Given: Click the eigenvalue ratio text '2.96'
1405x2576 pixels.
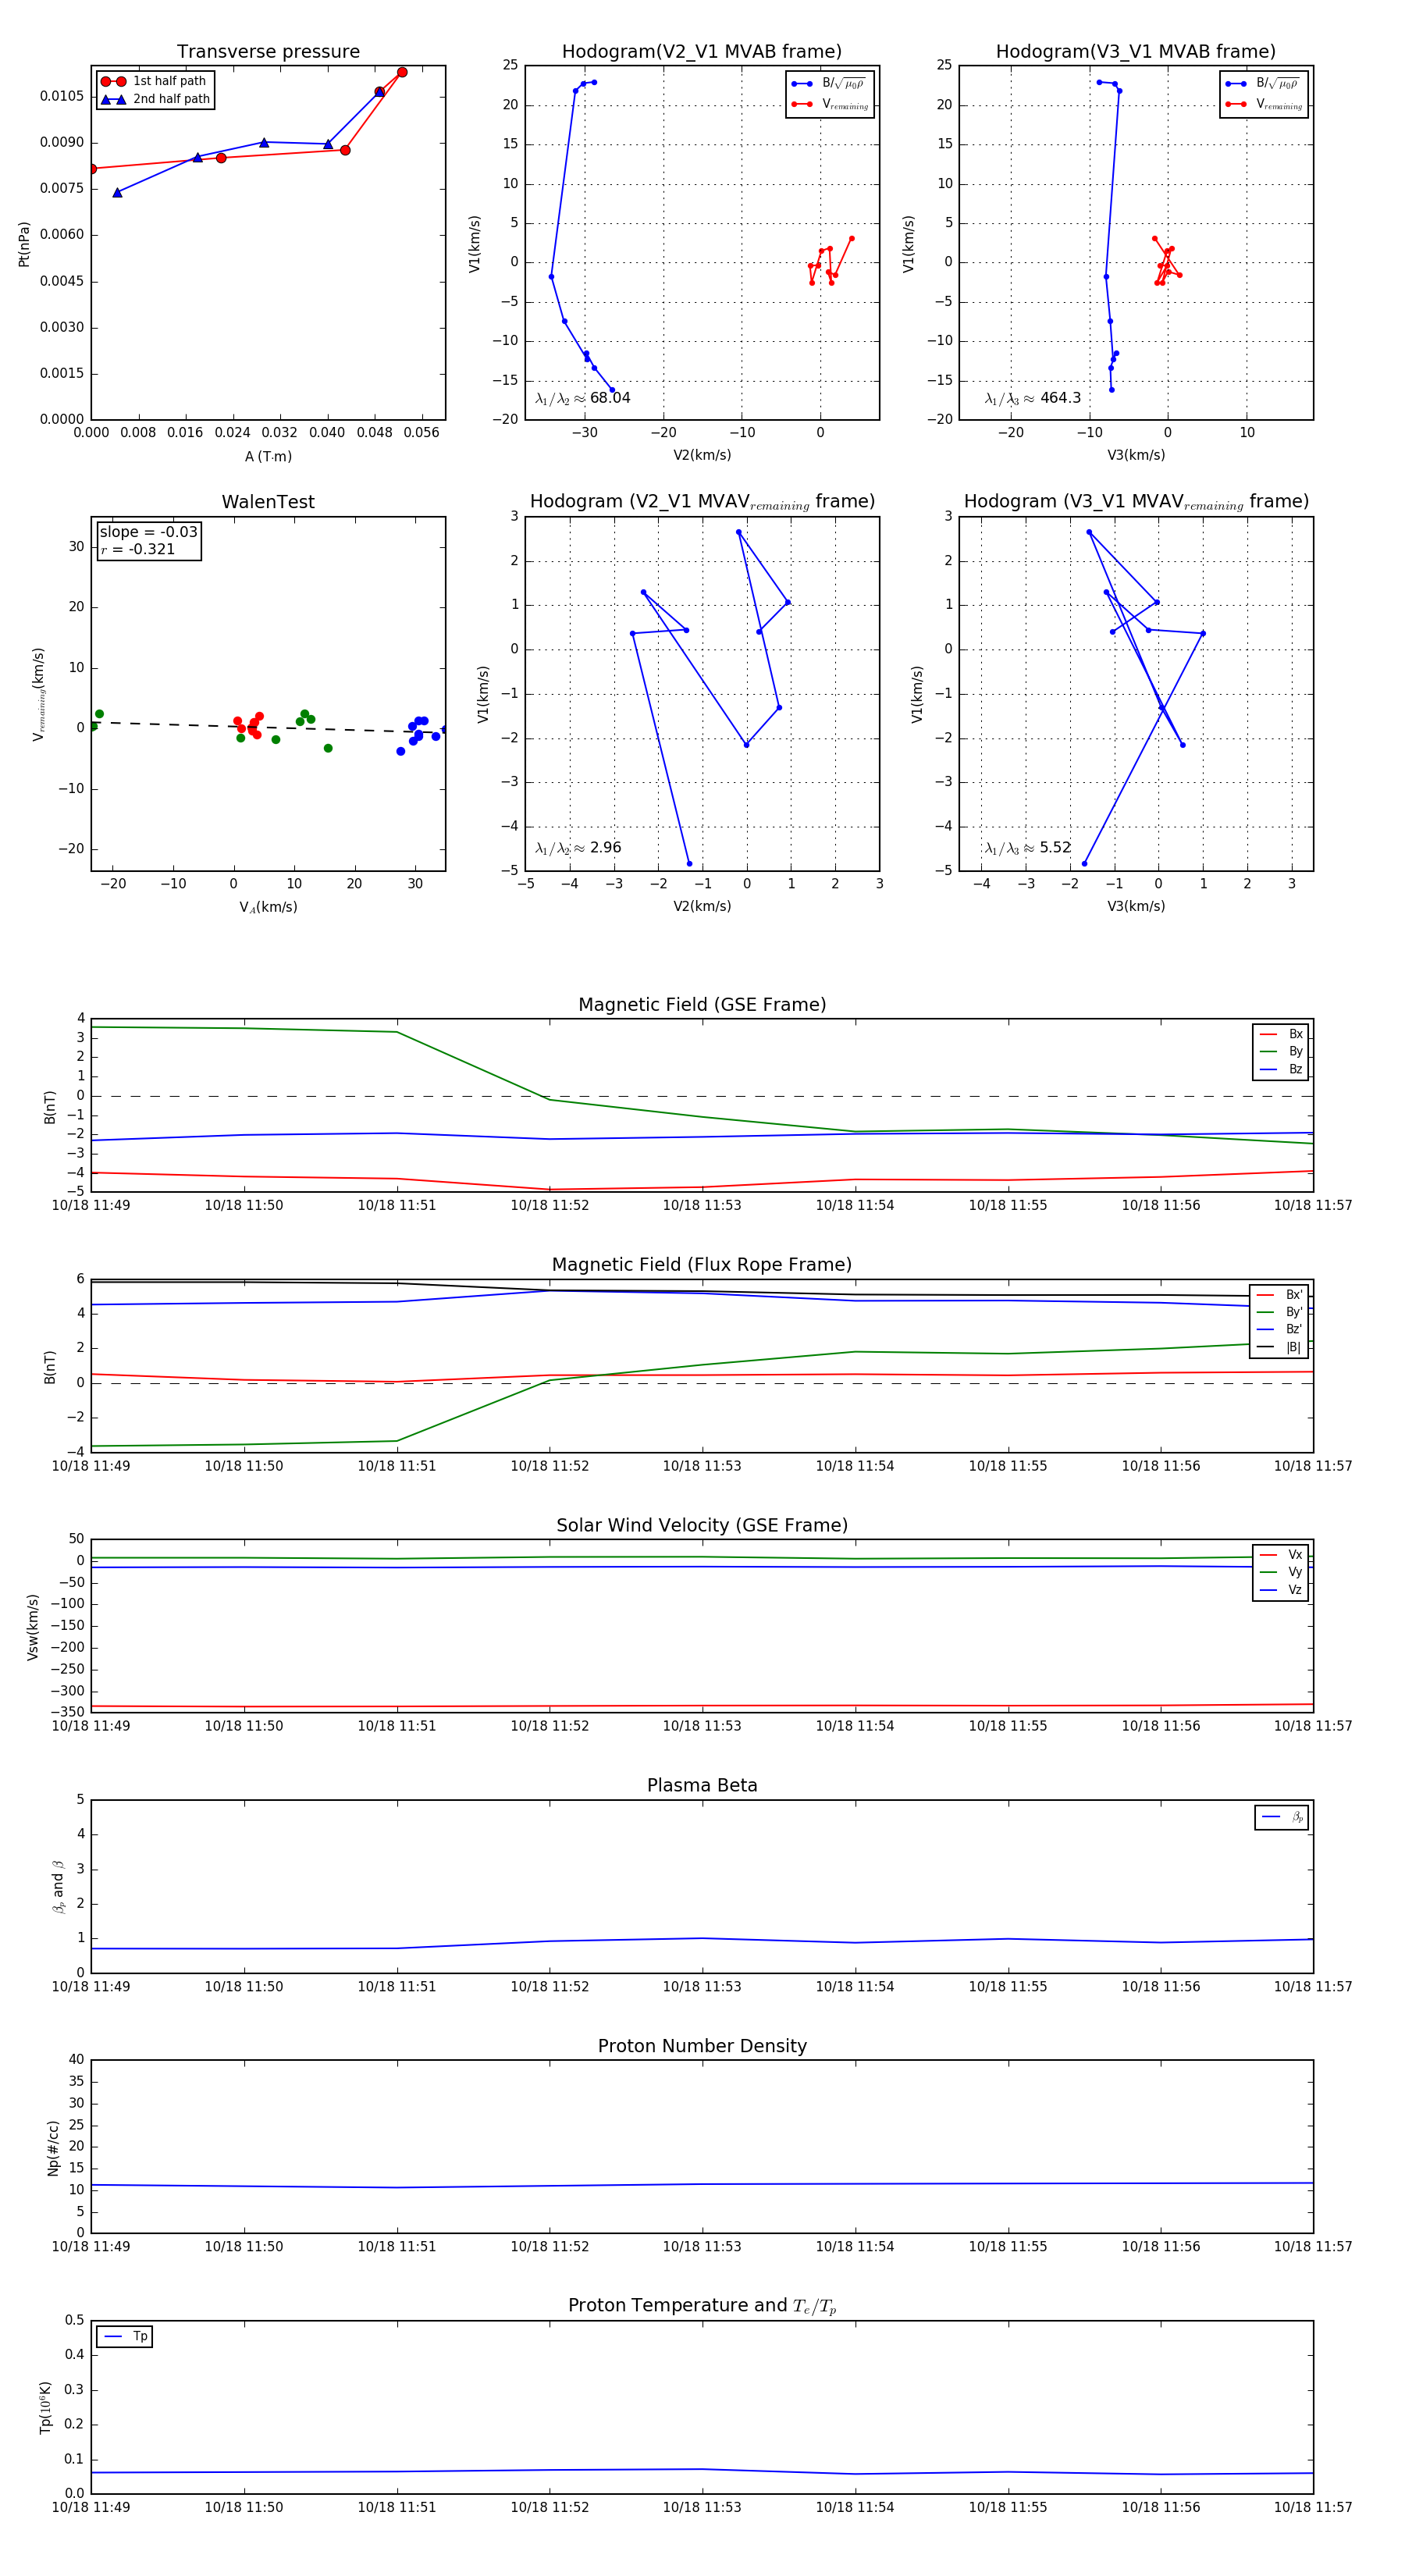Looking at the screenshot, I should pyautogui.click(x=605, y=848).
